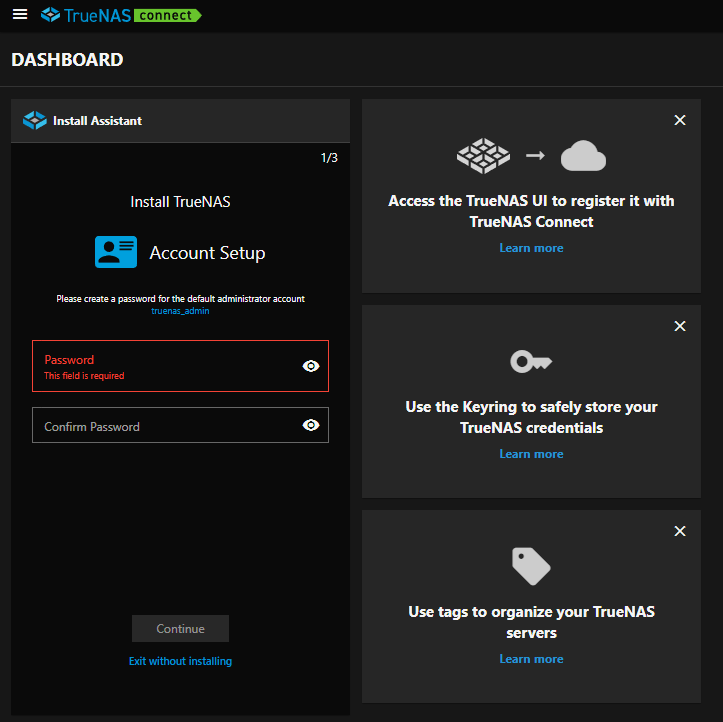Click the TrueNAS connect logo

(x=121, y=15)
